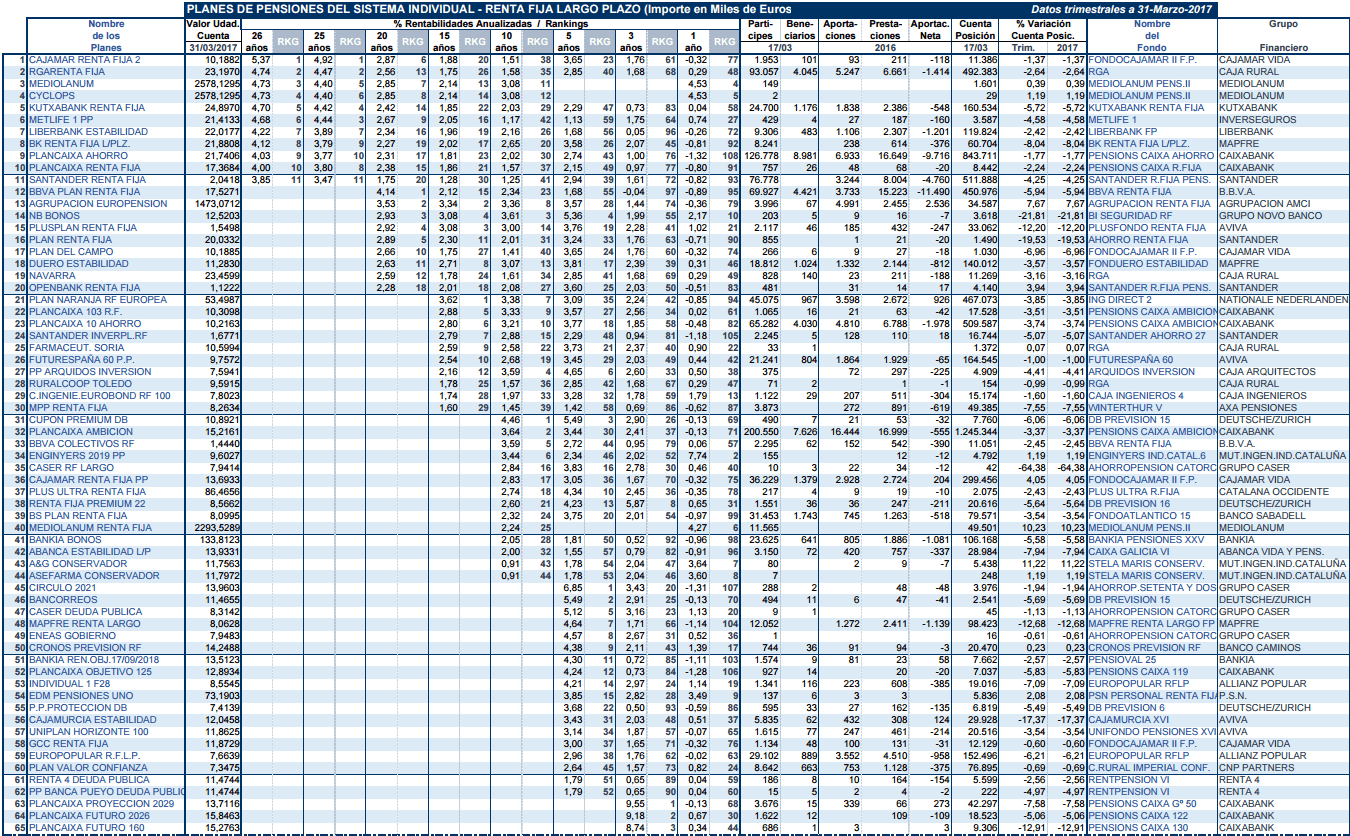This screenshot has height=836, width=1350.
Task: Click the '% Rentabilidades Anualizadas / Rankings' header
Action: pos(489,23)
